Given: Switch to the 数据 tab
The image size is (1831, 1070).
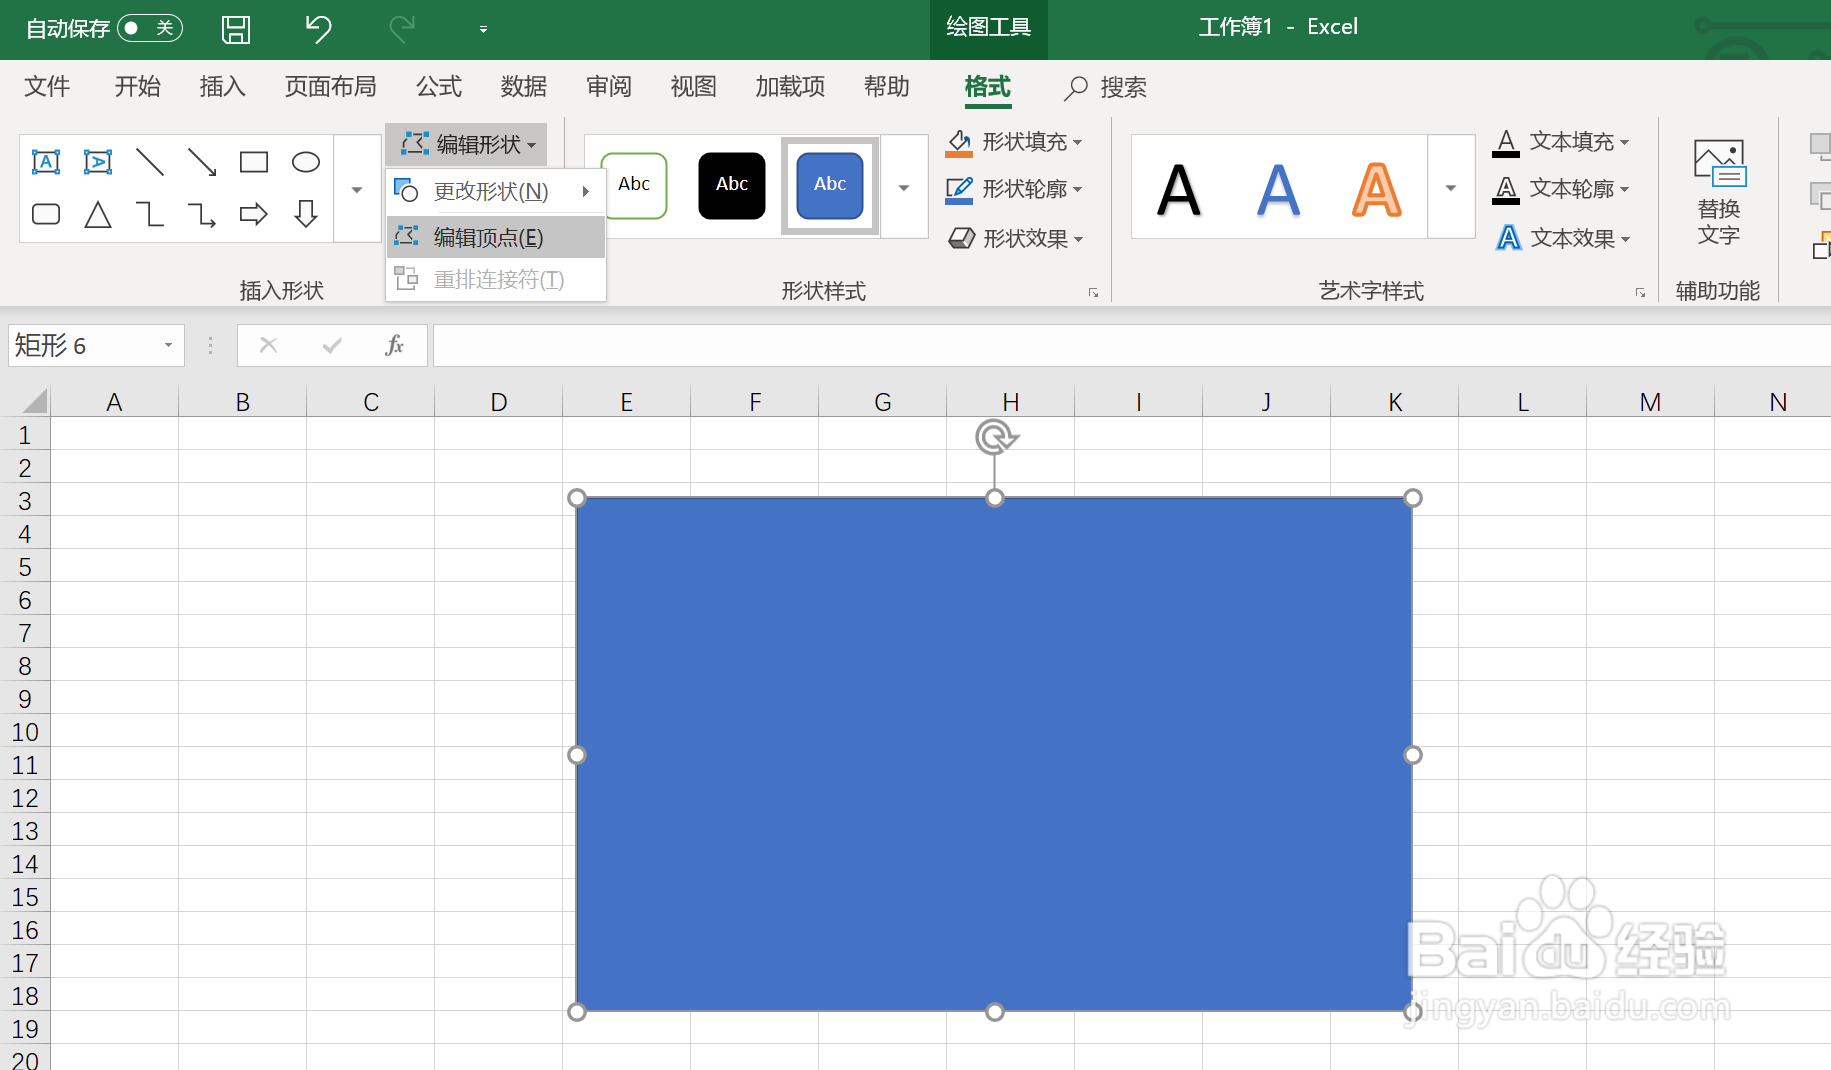Looking at the screenshot, I should 524,87.
